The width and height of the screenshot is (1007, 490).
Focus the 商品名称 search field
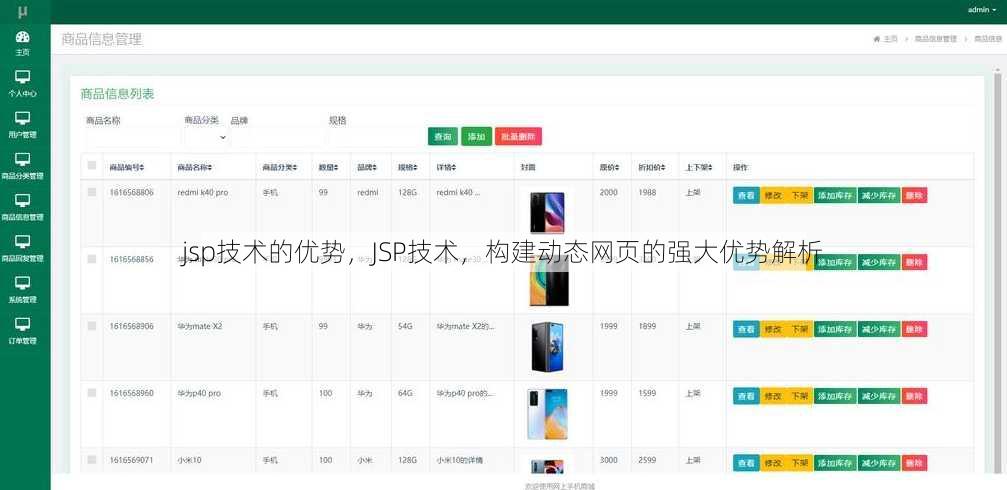(133, 137)
